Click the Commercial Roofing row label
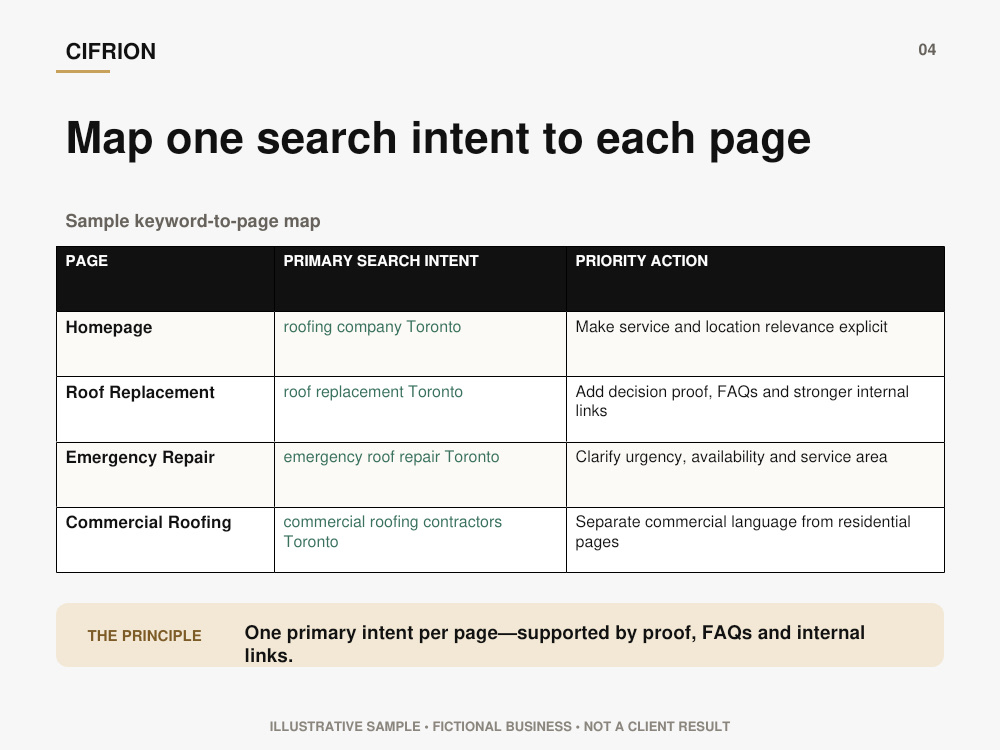 pos(149,522)
